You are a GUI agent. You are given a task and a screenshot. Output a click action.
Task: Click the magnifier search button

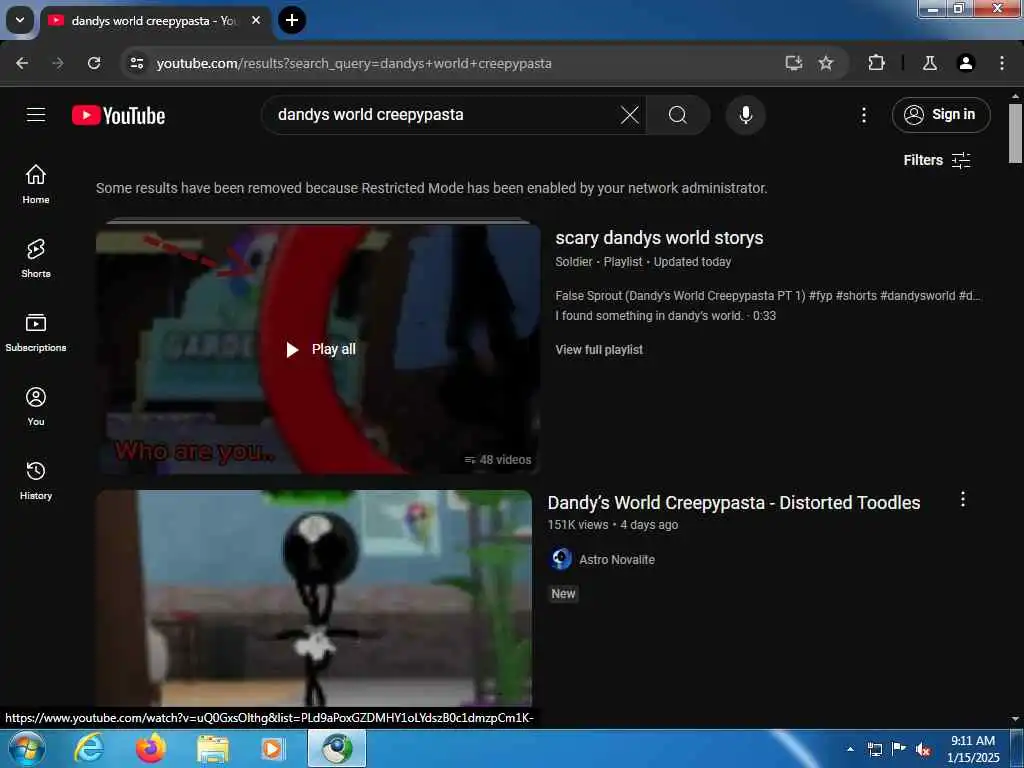678,115
